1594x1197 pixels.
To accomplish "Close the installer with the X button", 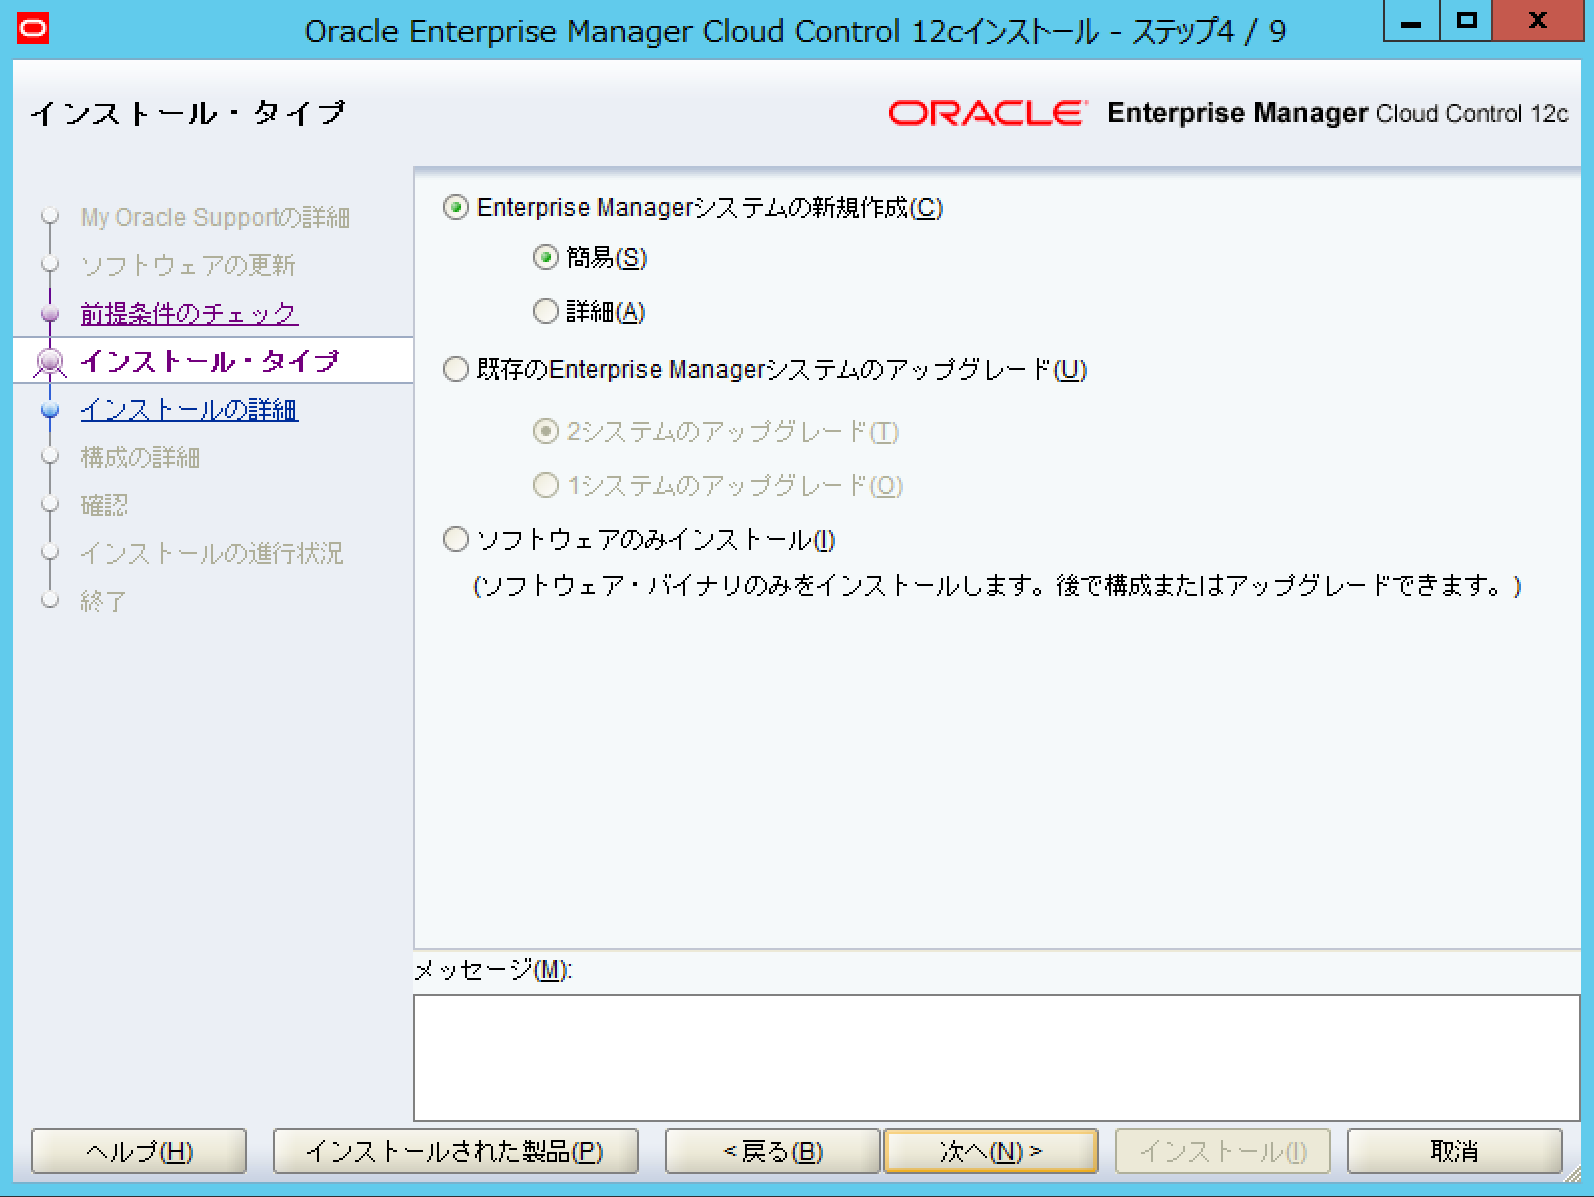I will pyautogui.click(x=1537, y=22).
